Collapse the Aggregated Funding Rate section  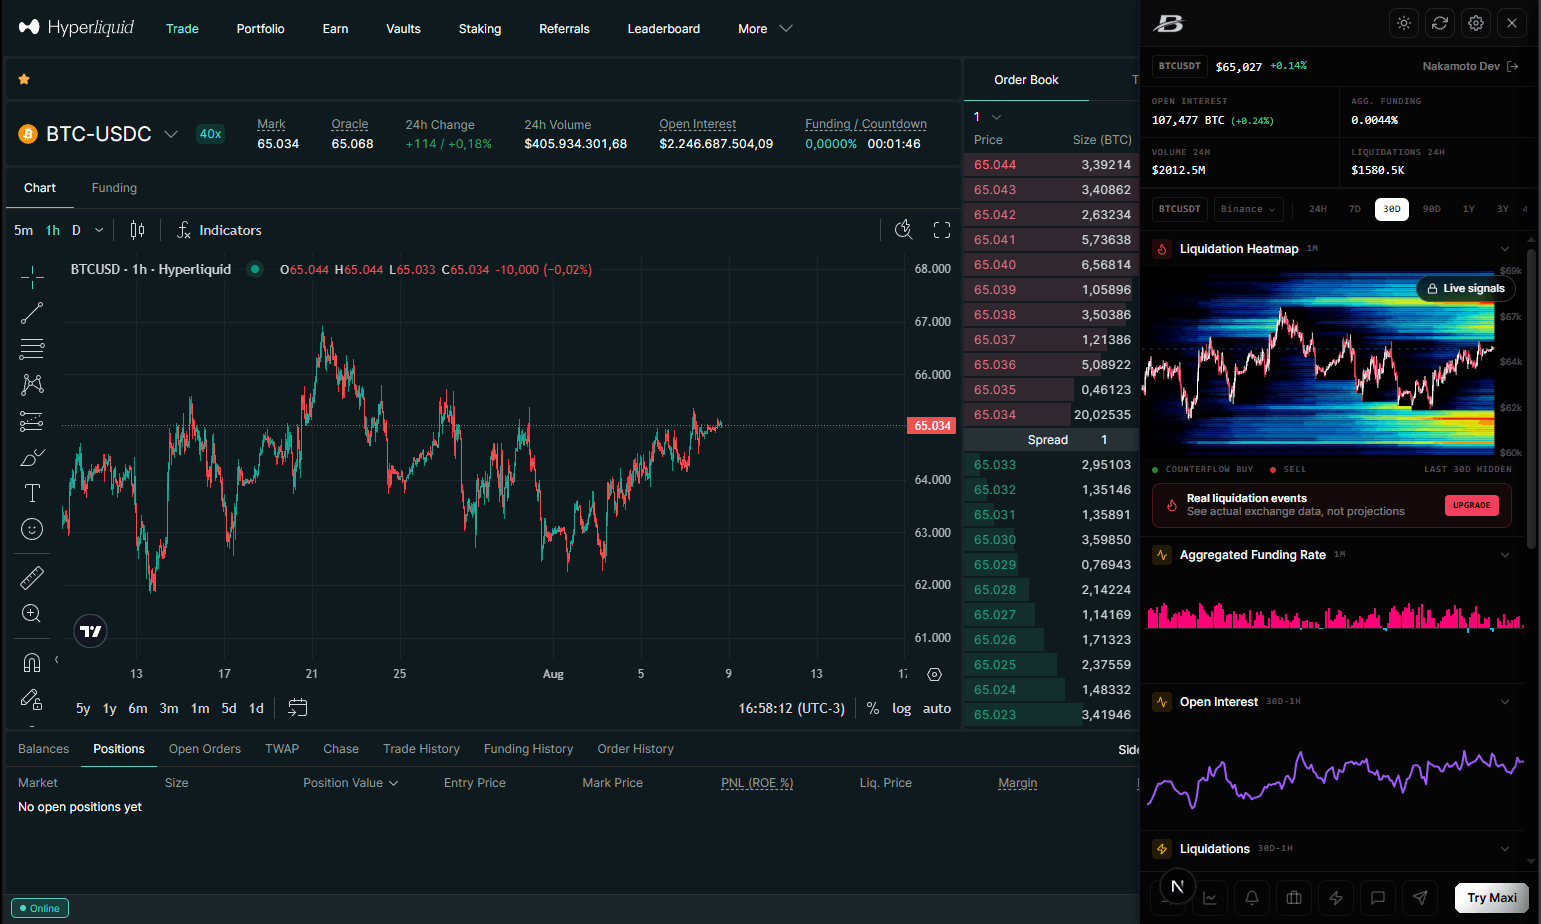click(x=1505, y=555)
